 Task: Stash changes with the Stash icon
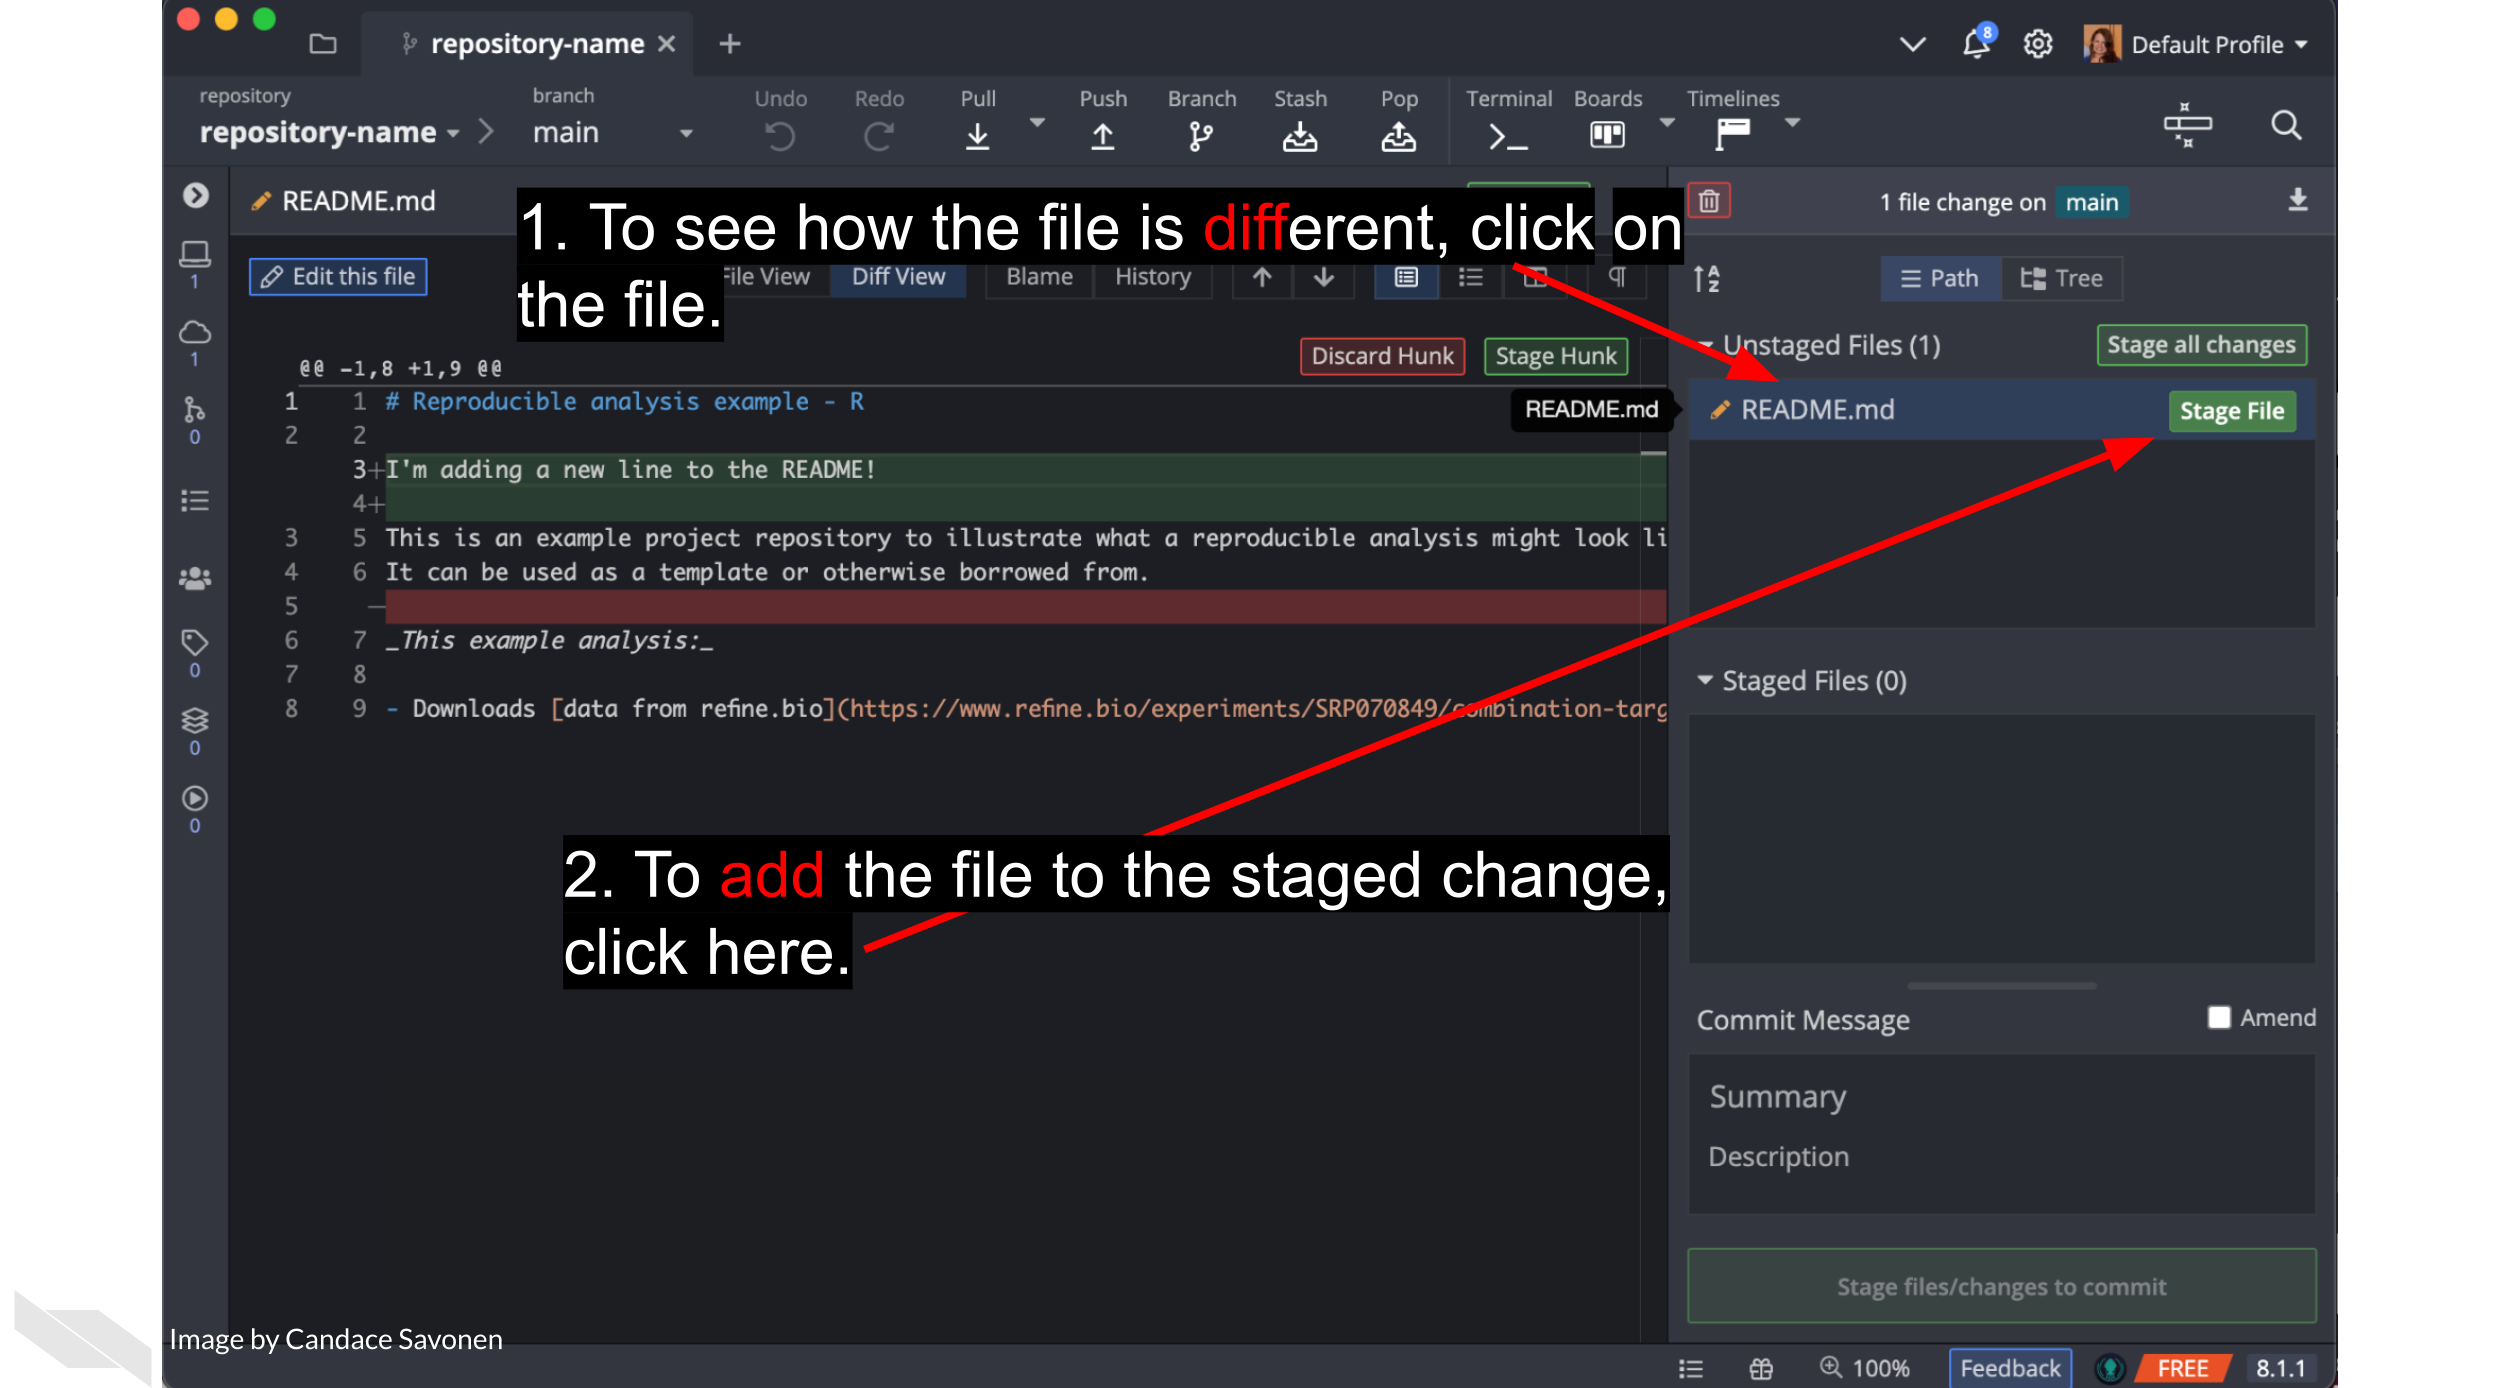(1299, 136)
